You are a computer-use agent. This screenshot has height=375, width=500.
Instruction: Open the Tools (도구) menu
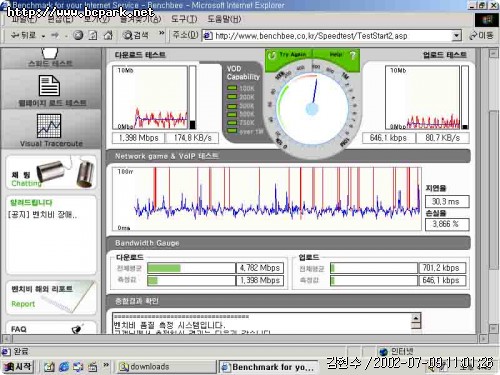click(x=184, y=19)
